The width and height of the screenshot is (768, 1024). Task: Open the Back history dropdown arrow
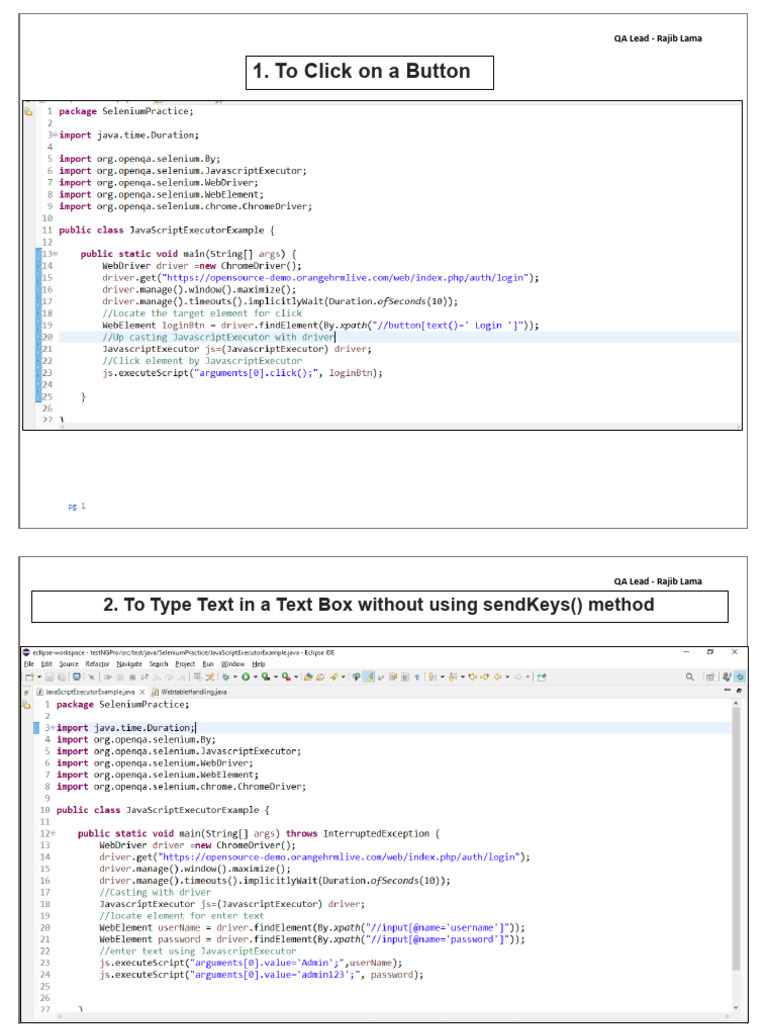[x=507, y=677]
